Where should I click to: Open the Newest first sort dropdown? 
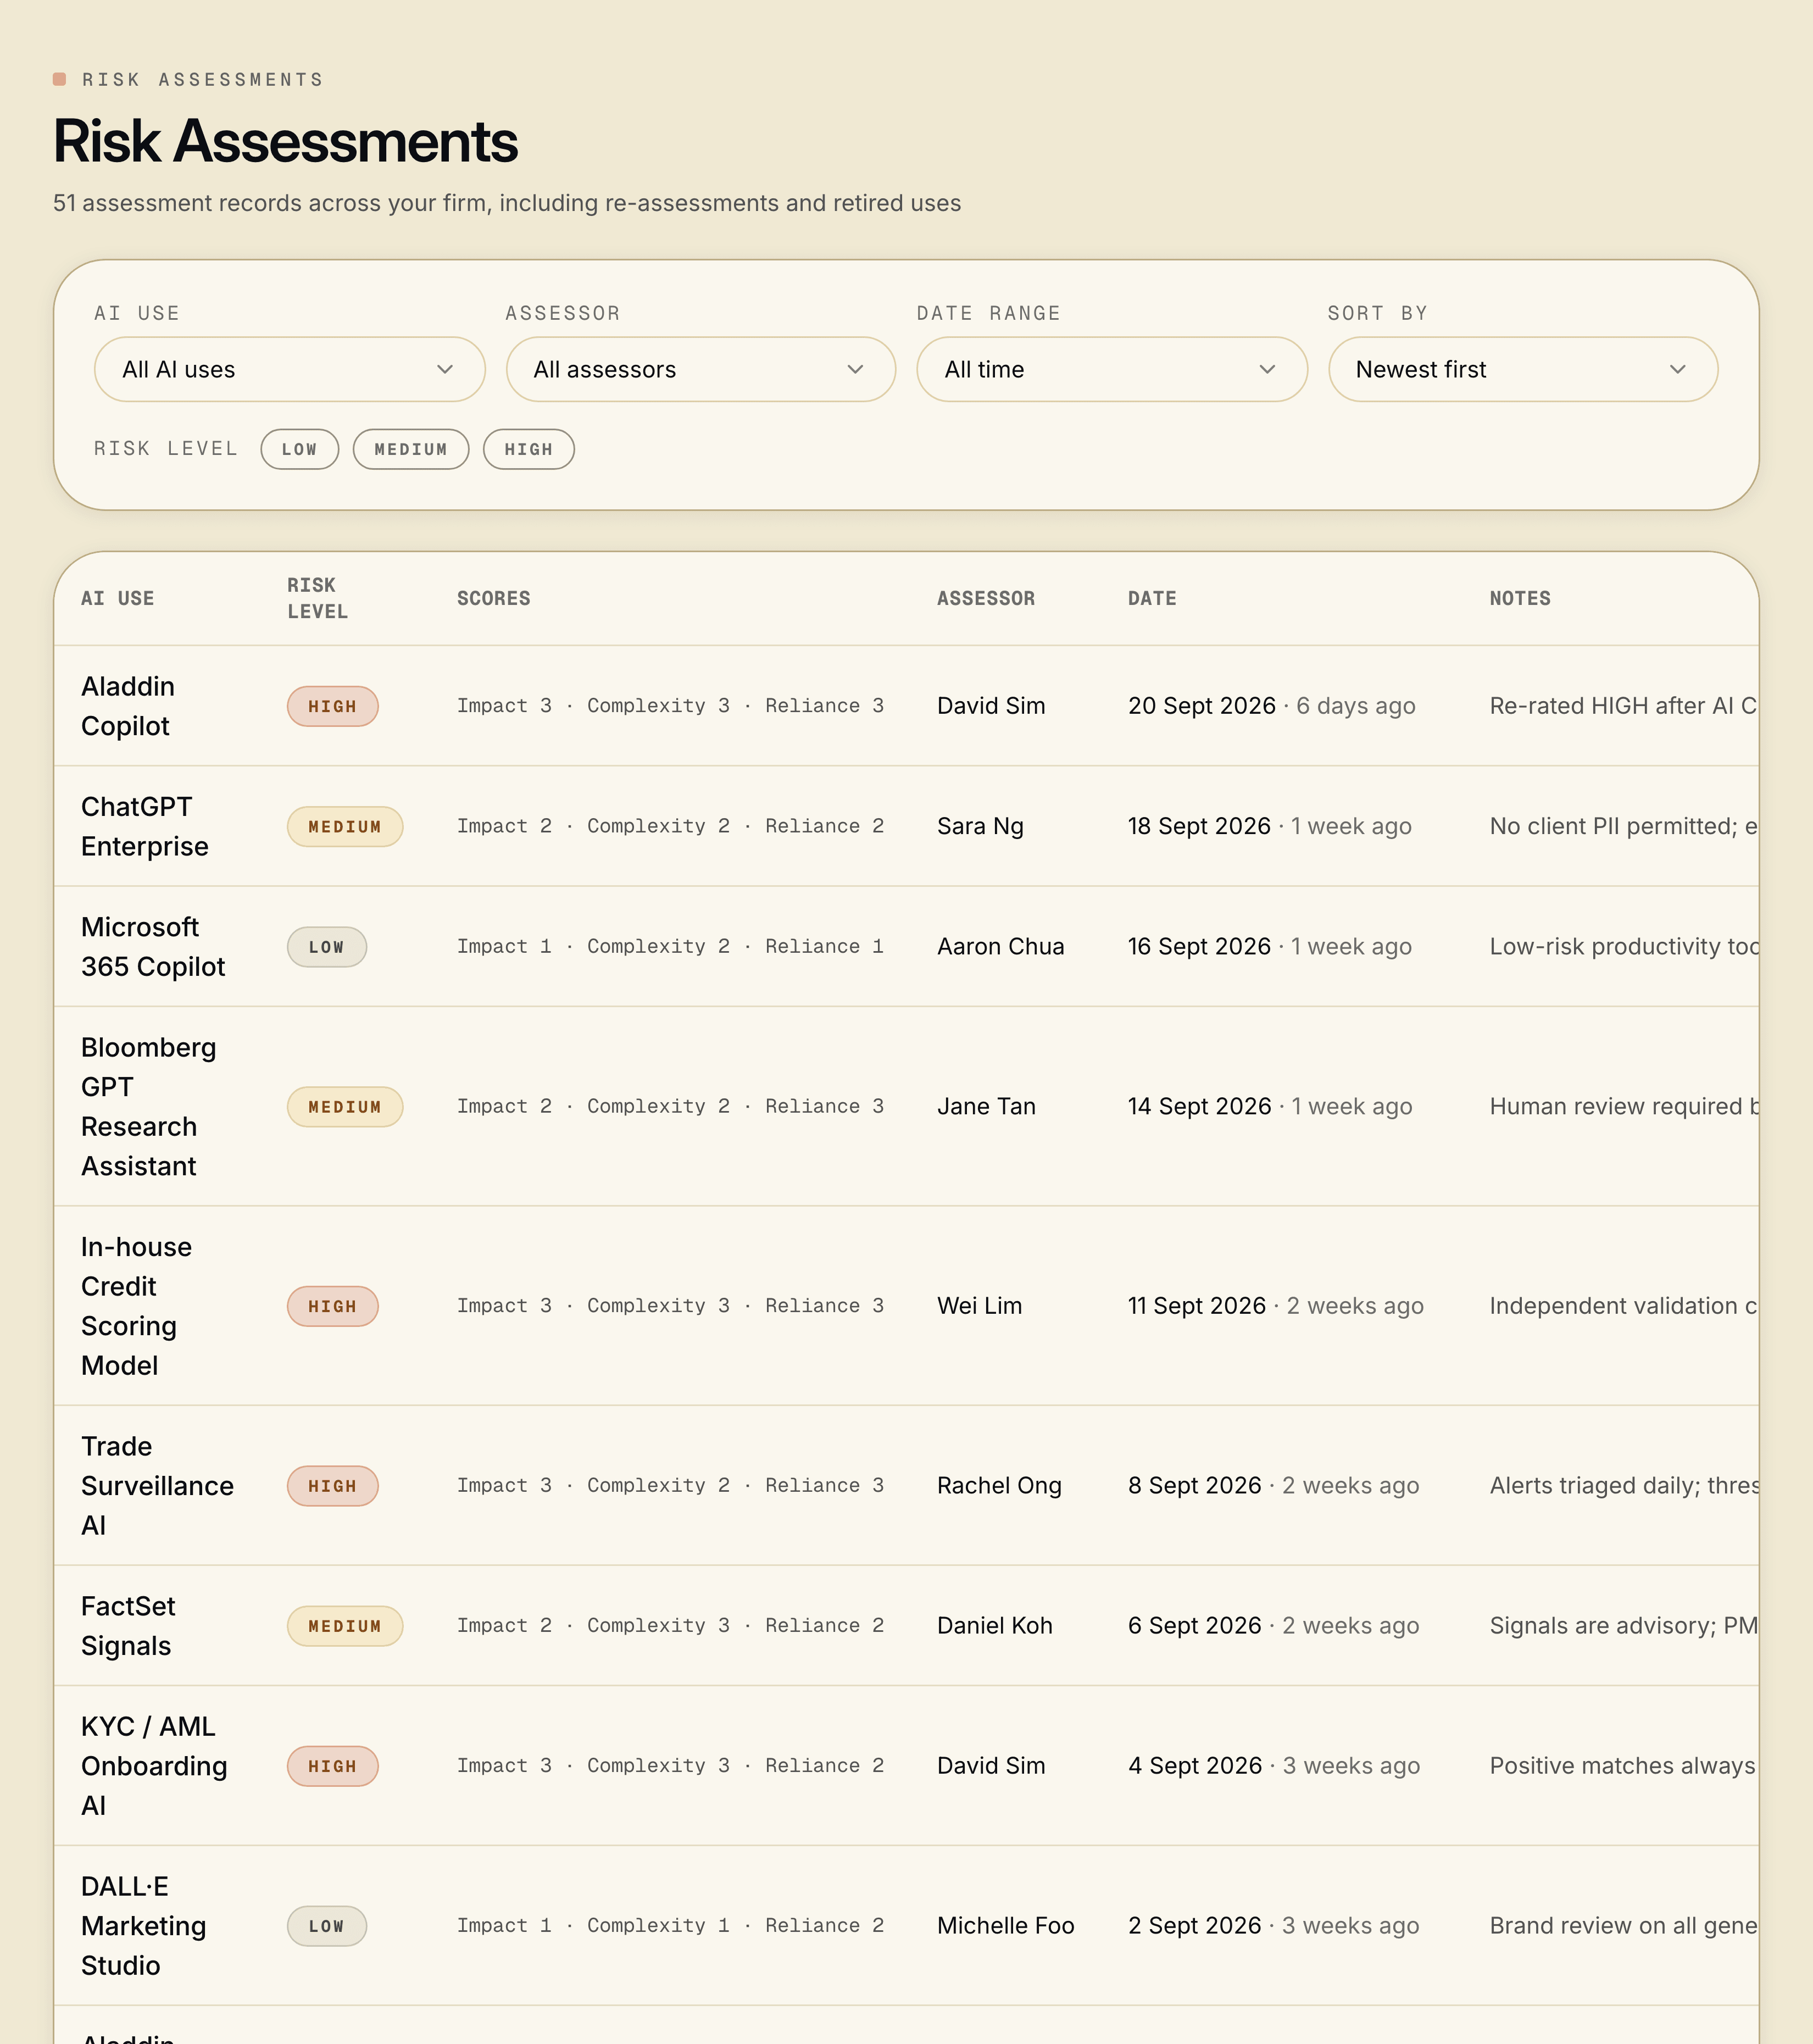1522,369
